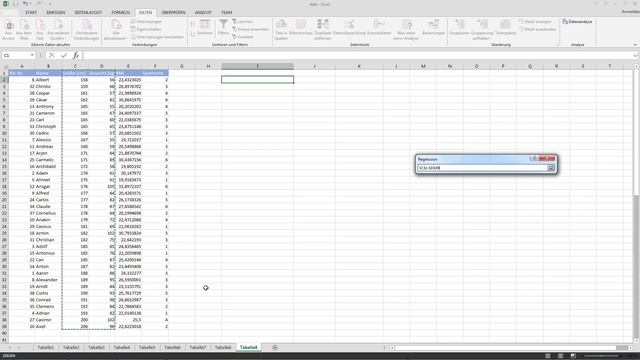Click the range field in Regression dialog

(482, 168)
